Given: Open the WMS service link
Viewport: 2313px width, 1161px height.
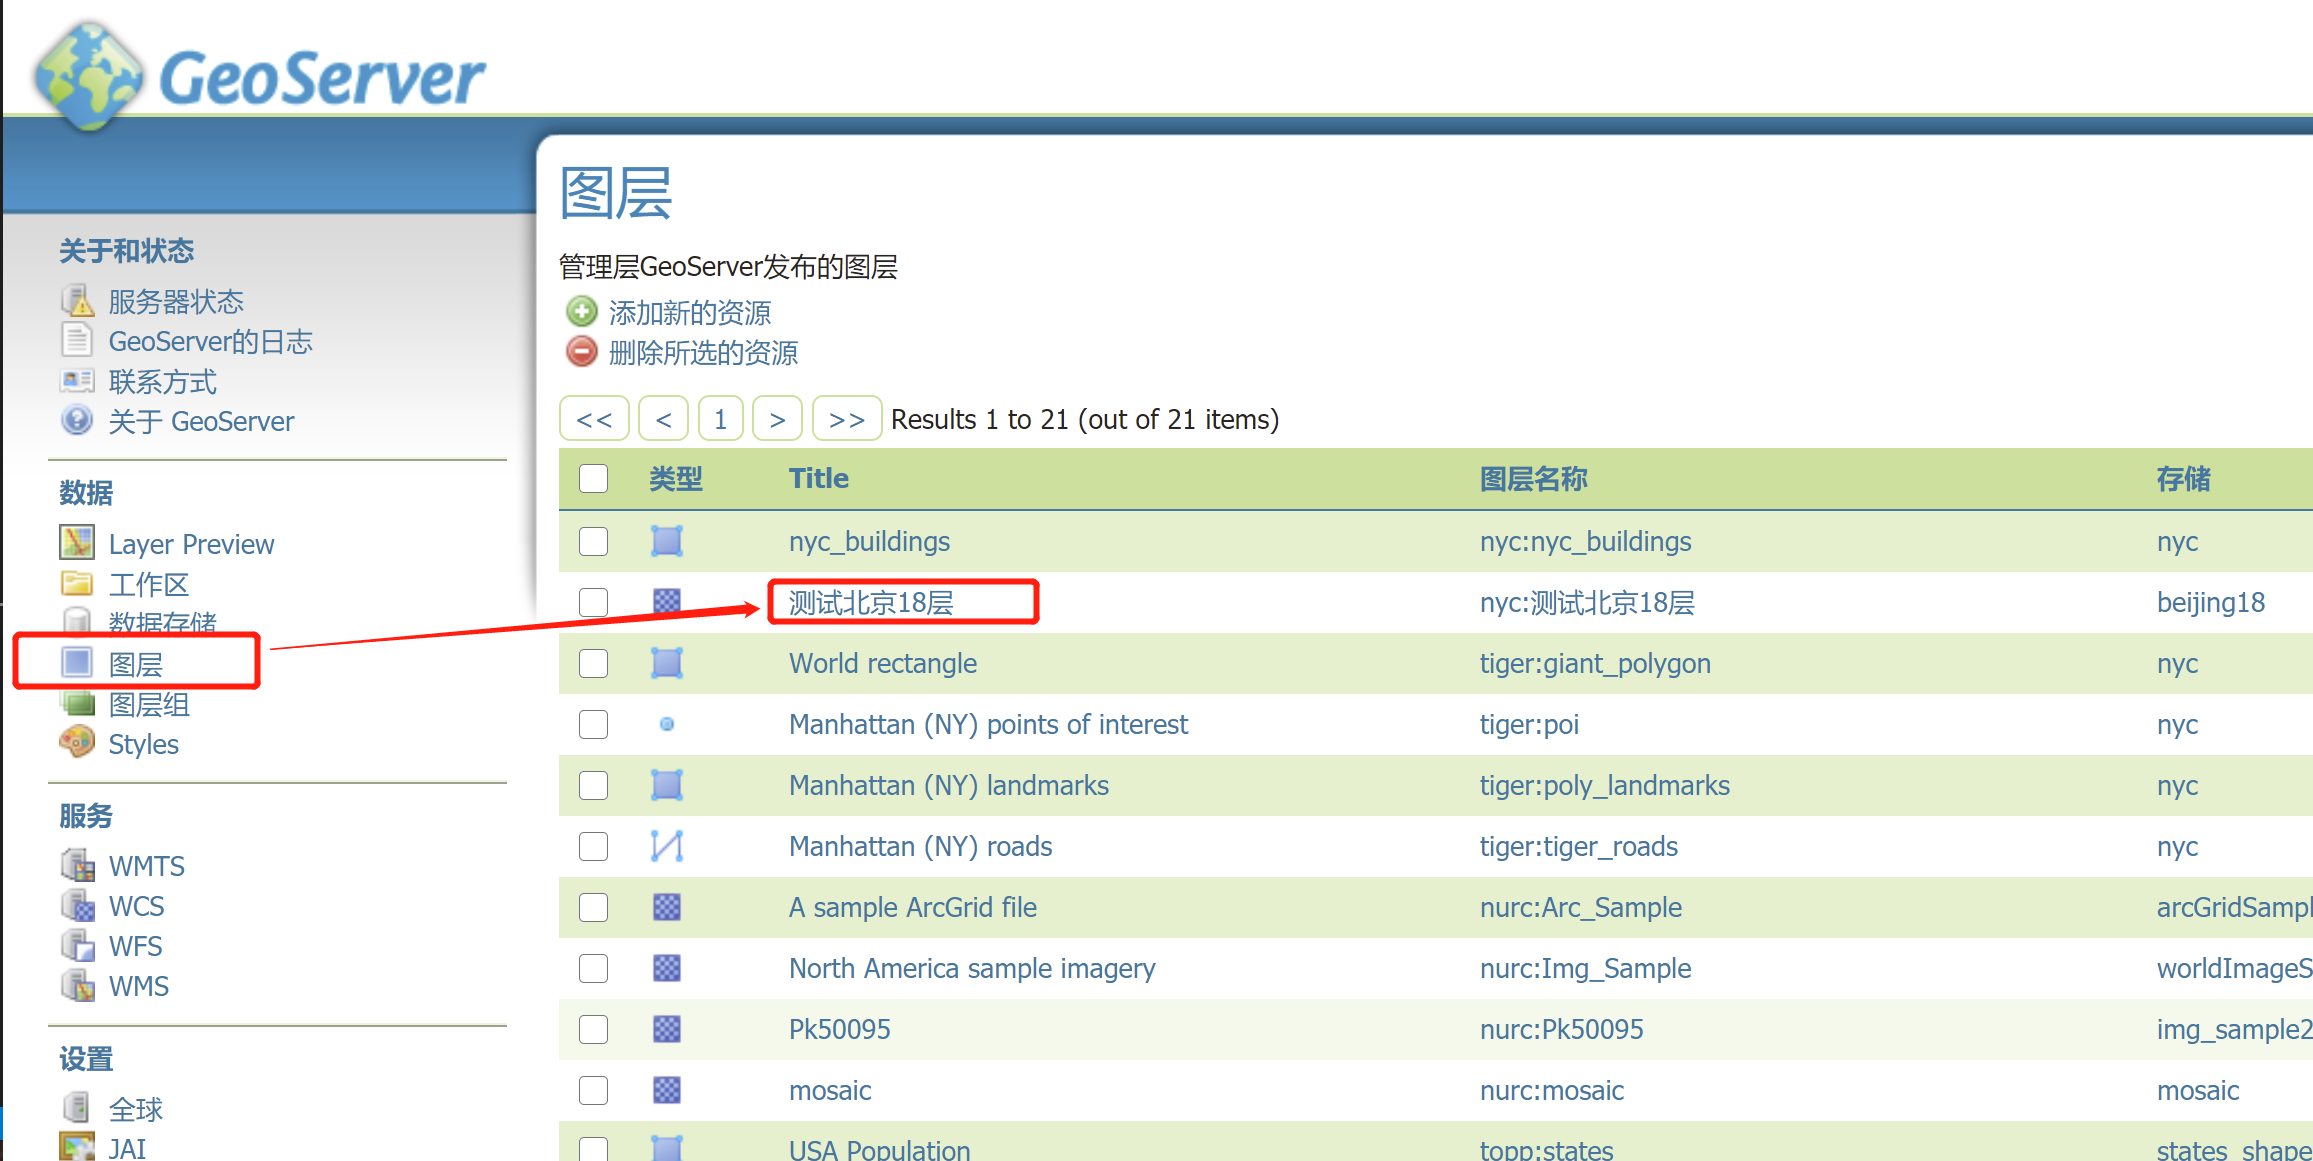Looking at the screenshot, I should tap(138, 986).
